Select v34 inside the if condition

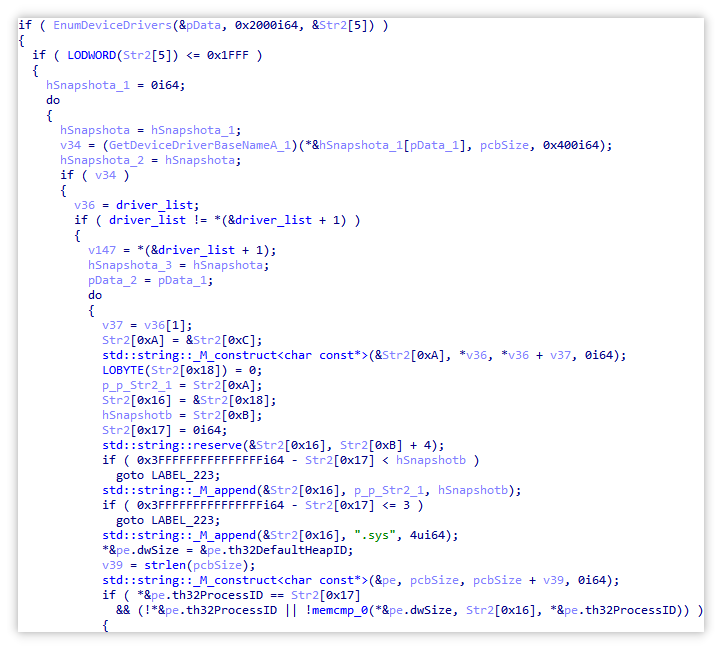[x=105, y=175]
